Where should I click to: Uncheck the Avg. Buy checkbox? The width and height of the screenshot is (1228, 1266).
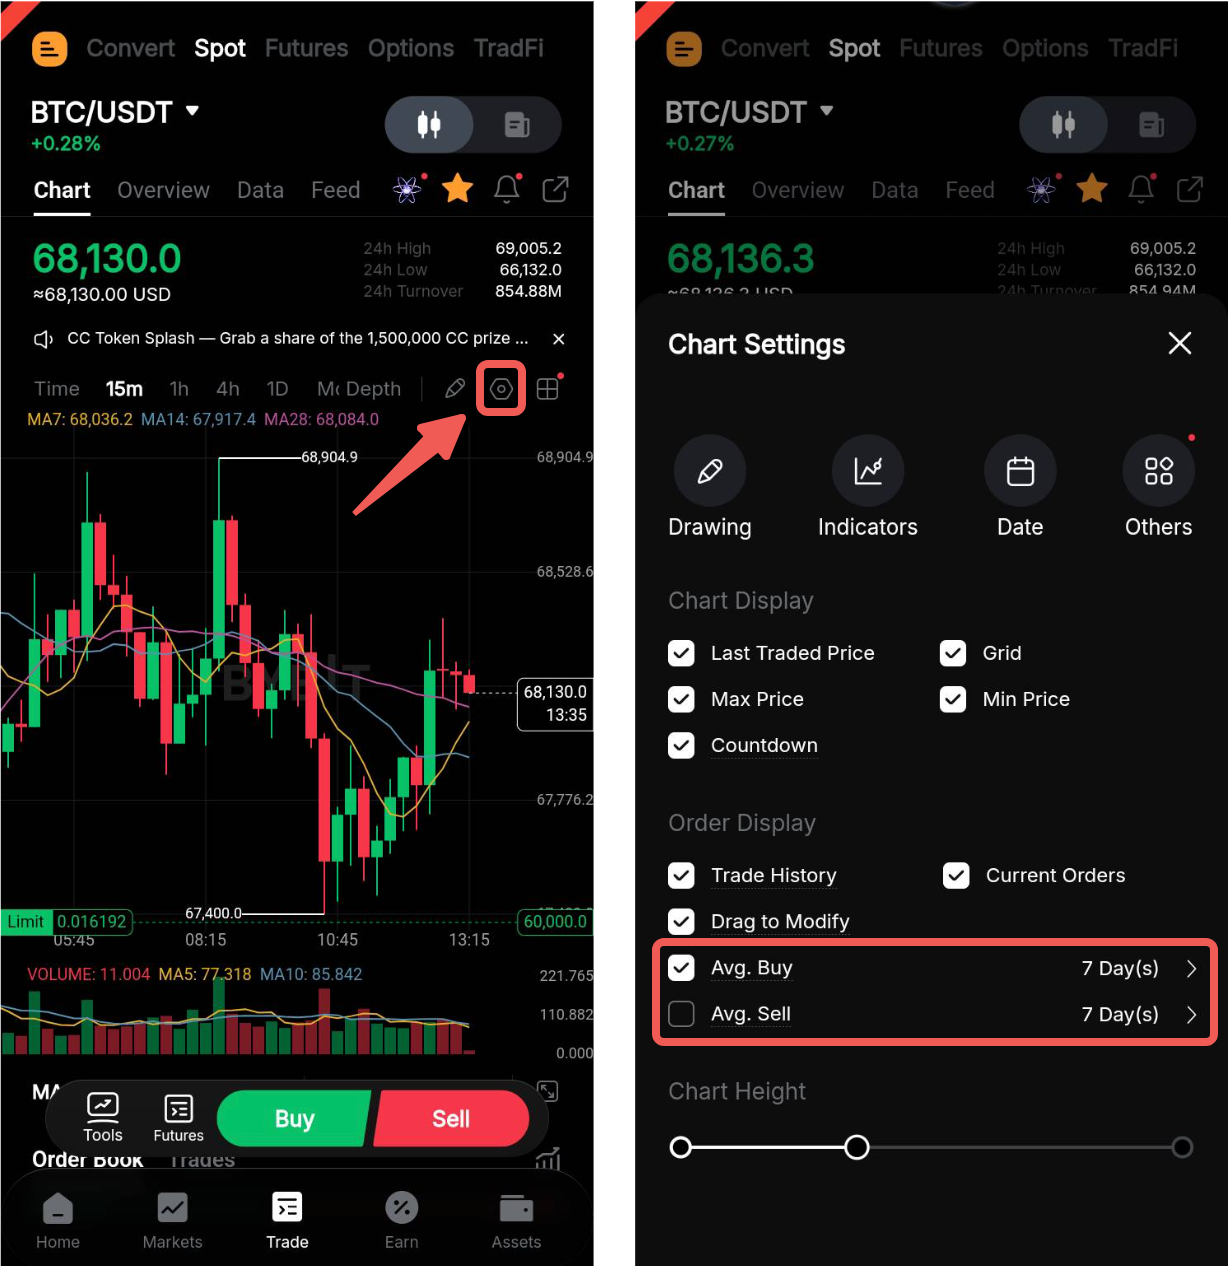[681, 968]
